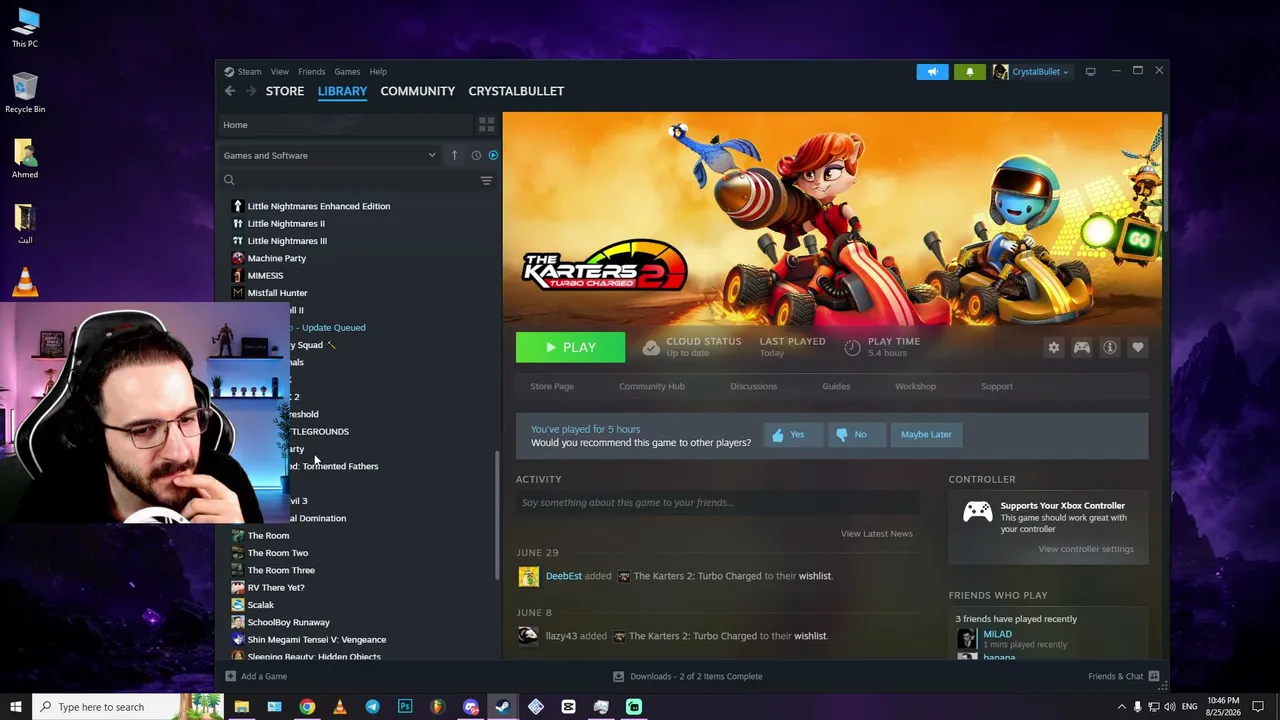Viewport: 1280px width, 720px height.
Task: Open Steam announcements megaphone button
Action: pyautogui.click(x=932, y=72)
